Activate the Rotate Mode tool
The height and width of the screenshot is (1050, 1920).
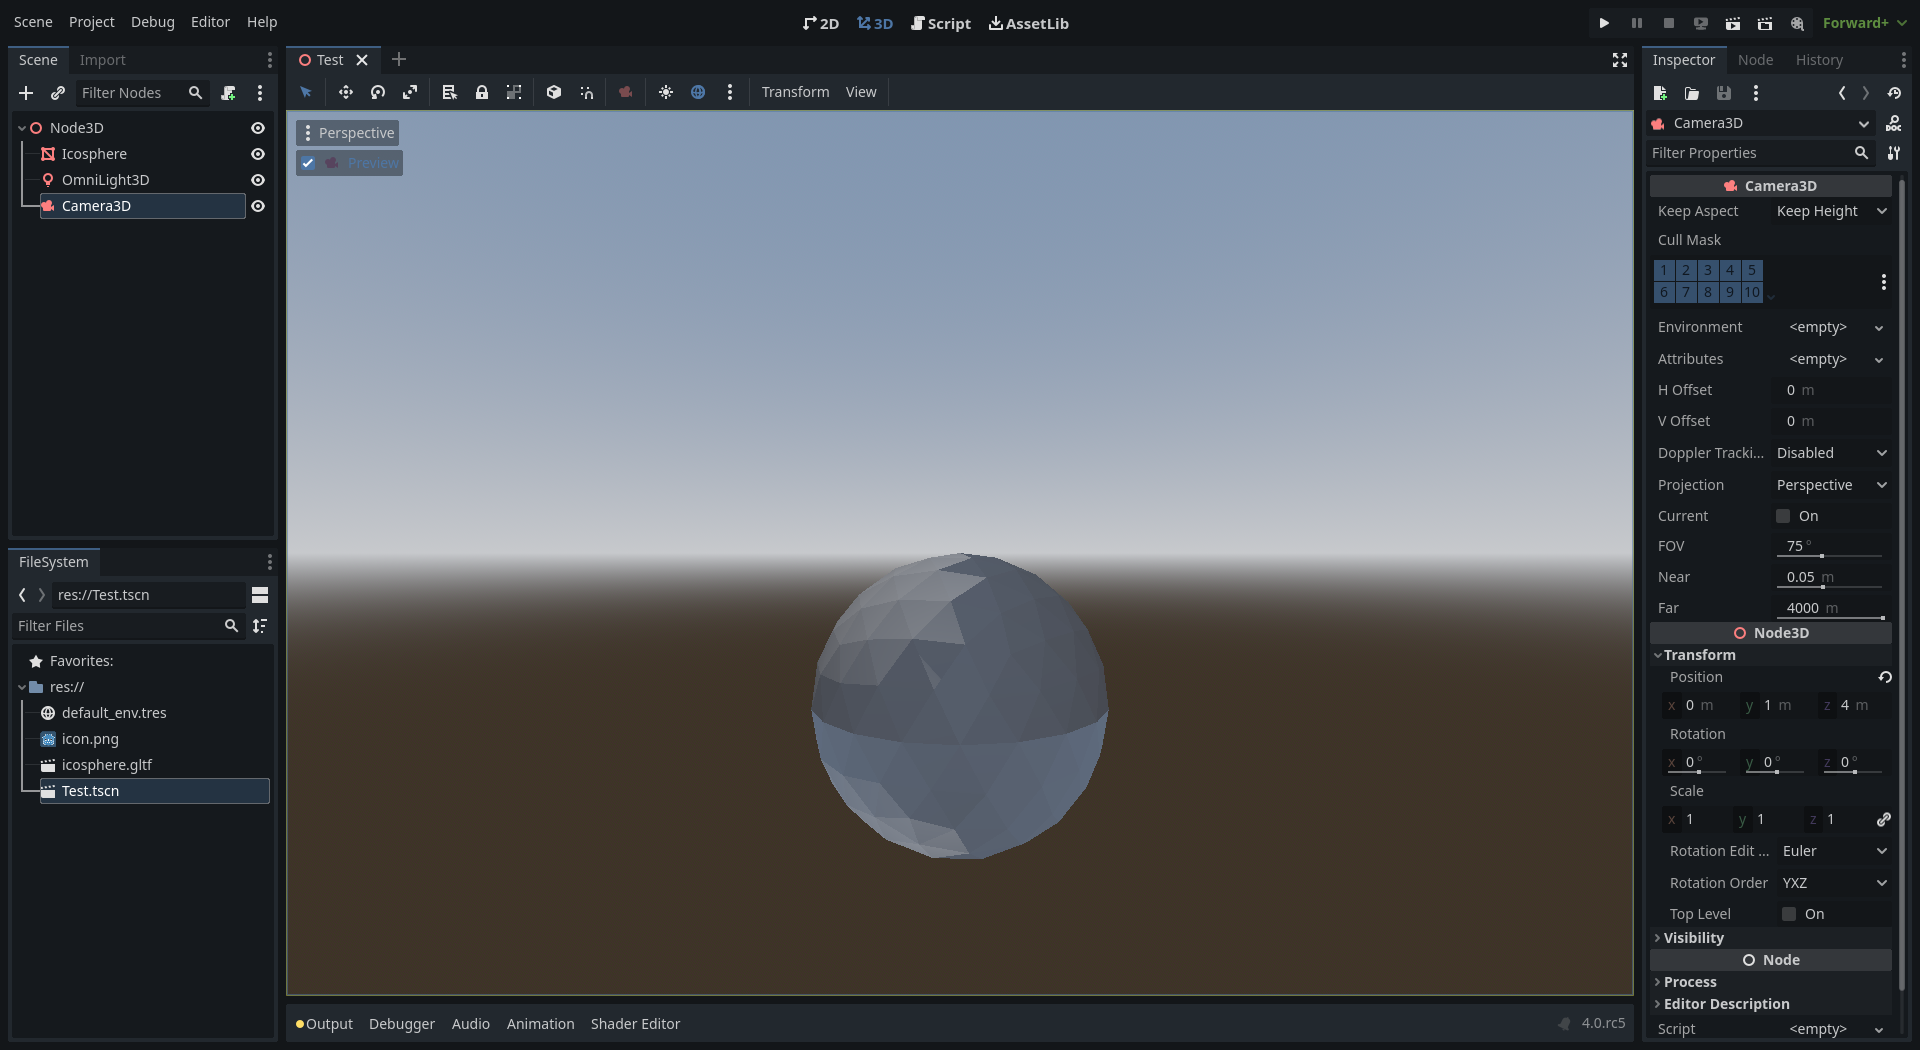(x=378, y=92)
